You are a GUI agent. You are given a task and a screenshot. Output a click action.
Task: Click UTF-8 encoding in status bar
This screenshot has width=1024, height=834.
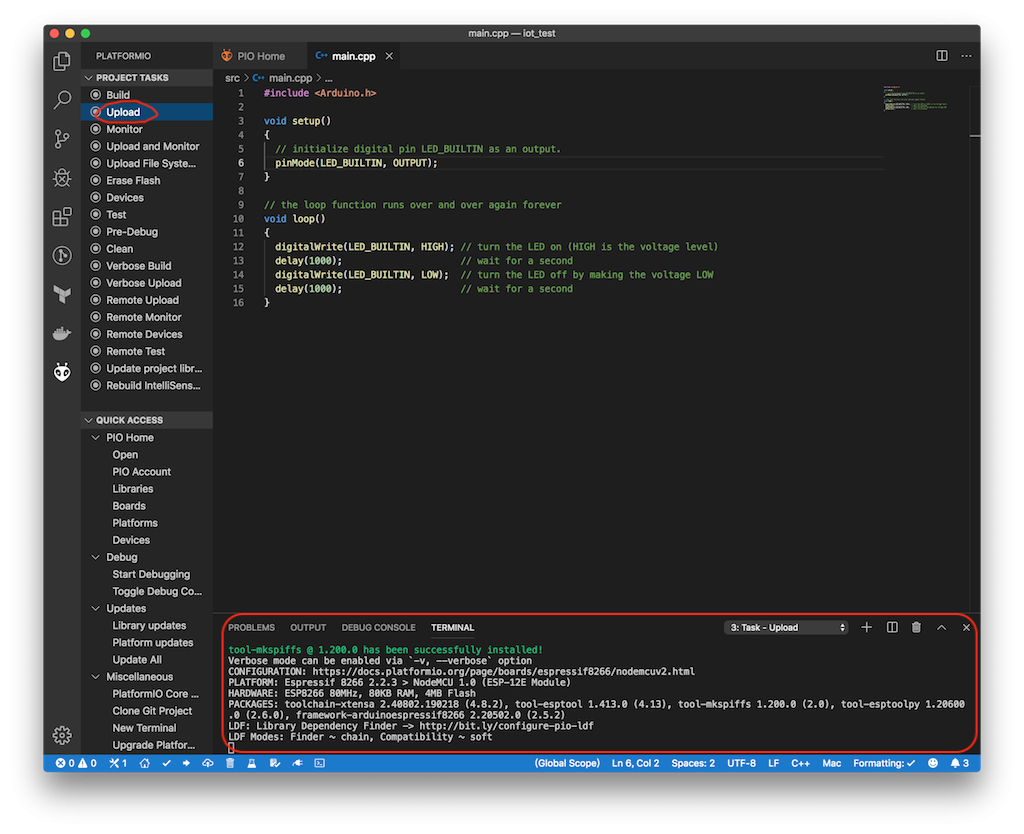[741, 763]
